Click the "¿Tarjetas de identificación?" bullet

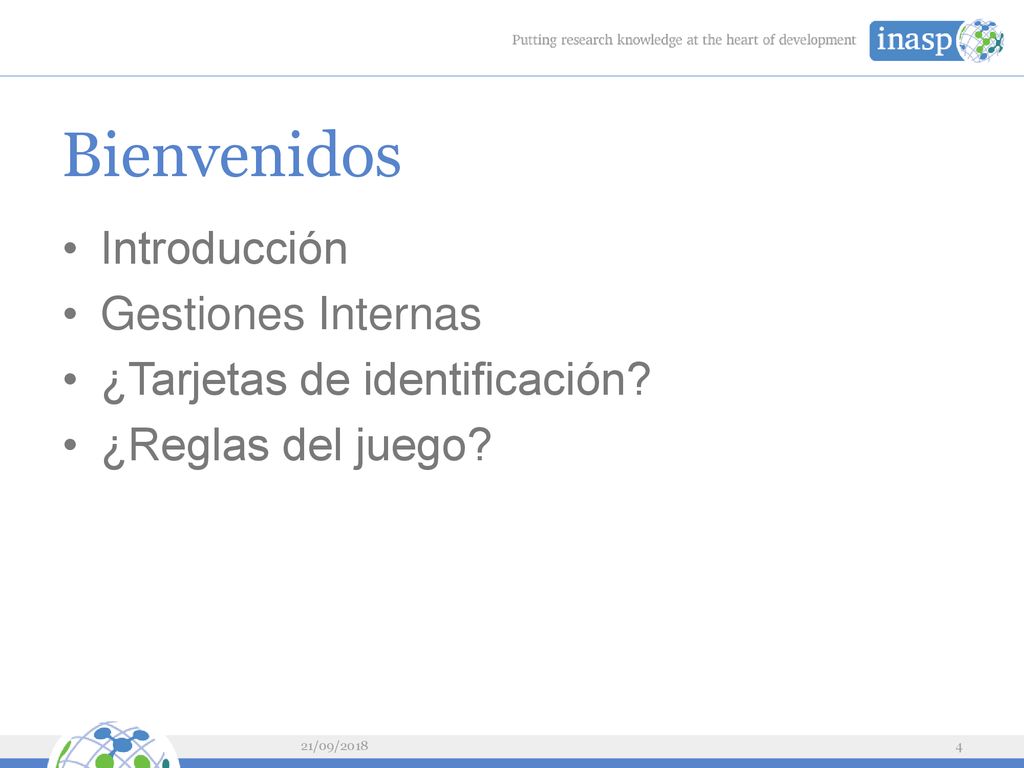point(377,380)
